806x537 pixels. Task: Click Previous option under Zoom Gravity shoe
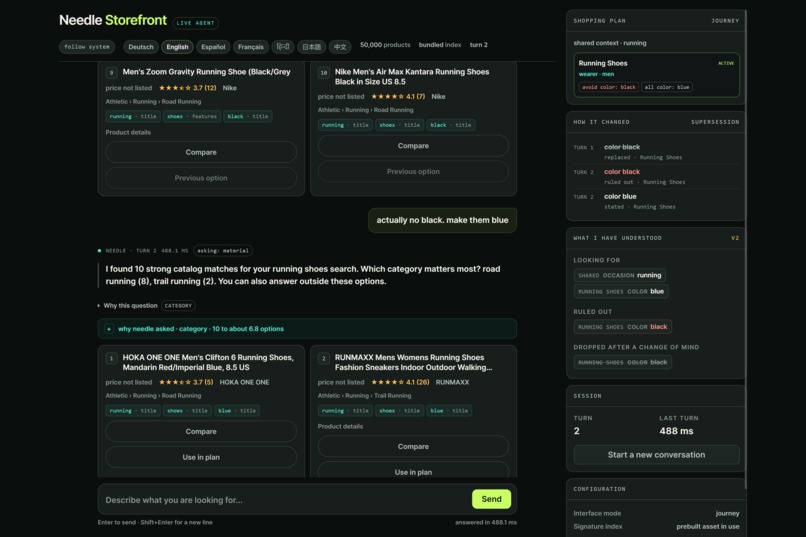coord(201,178)
